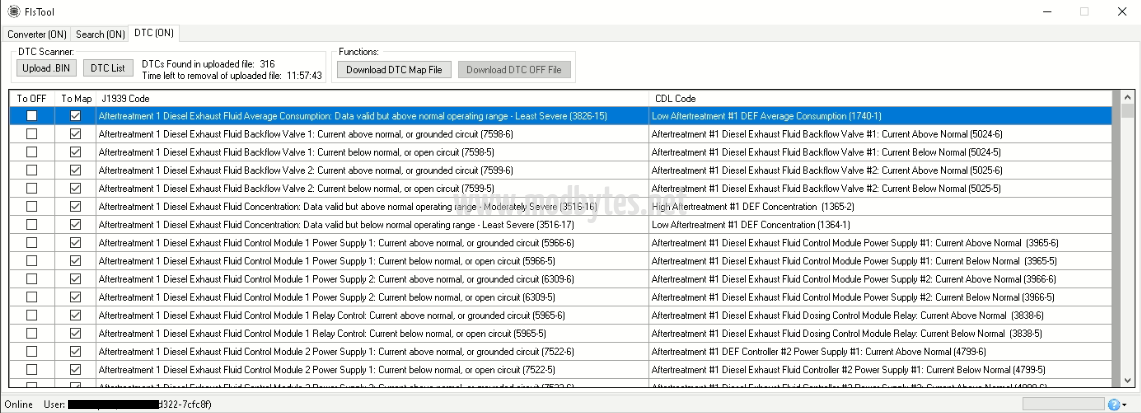Select the DTC (ON) tab
This screenshot has width=1141, height=413.
tap(153, 33)
